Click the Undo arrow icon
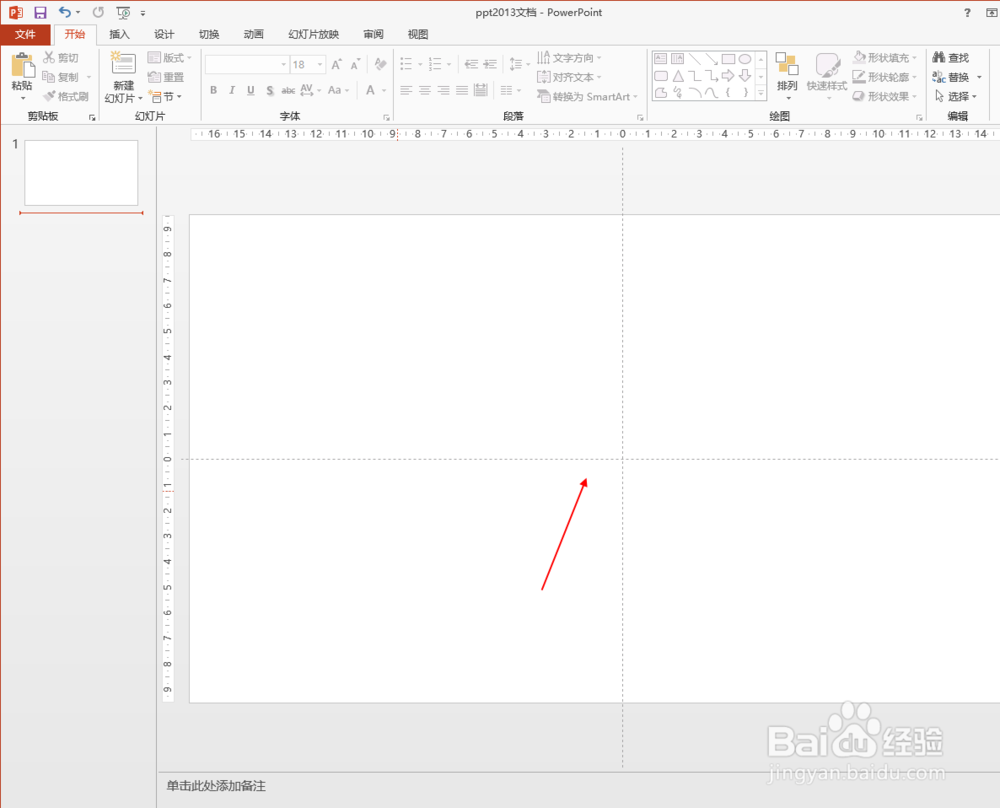Screen dimensions: 1000x808 pyautogui.click(x=65, y=12)
